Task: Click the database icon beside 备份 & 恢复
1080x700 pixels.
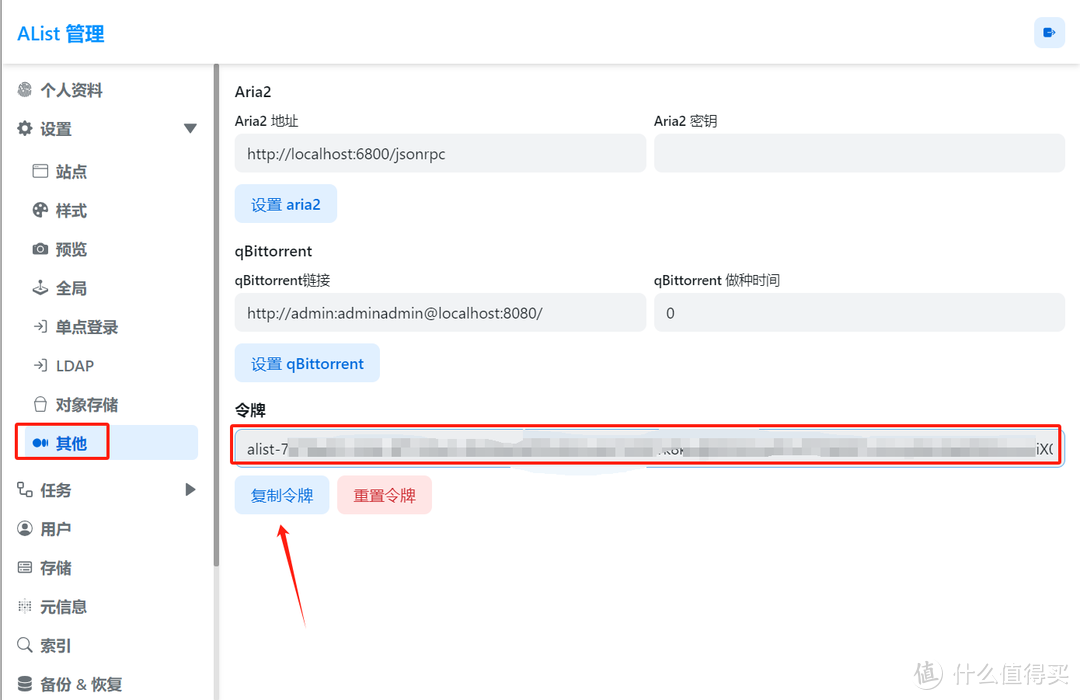Action: pyautogui.click(x=25, y=683)
